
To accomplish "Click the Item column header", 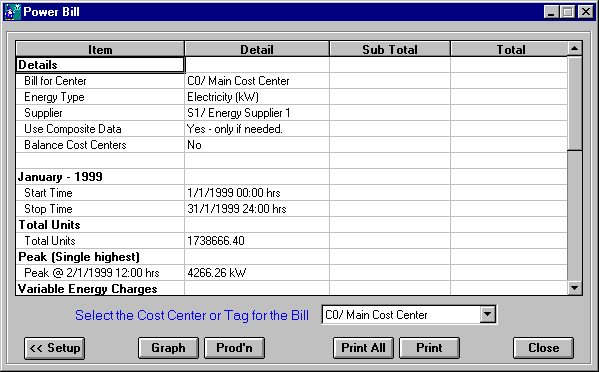I will [x=100, y=49].
